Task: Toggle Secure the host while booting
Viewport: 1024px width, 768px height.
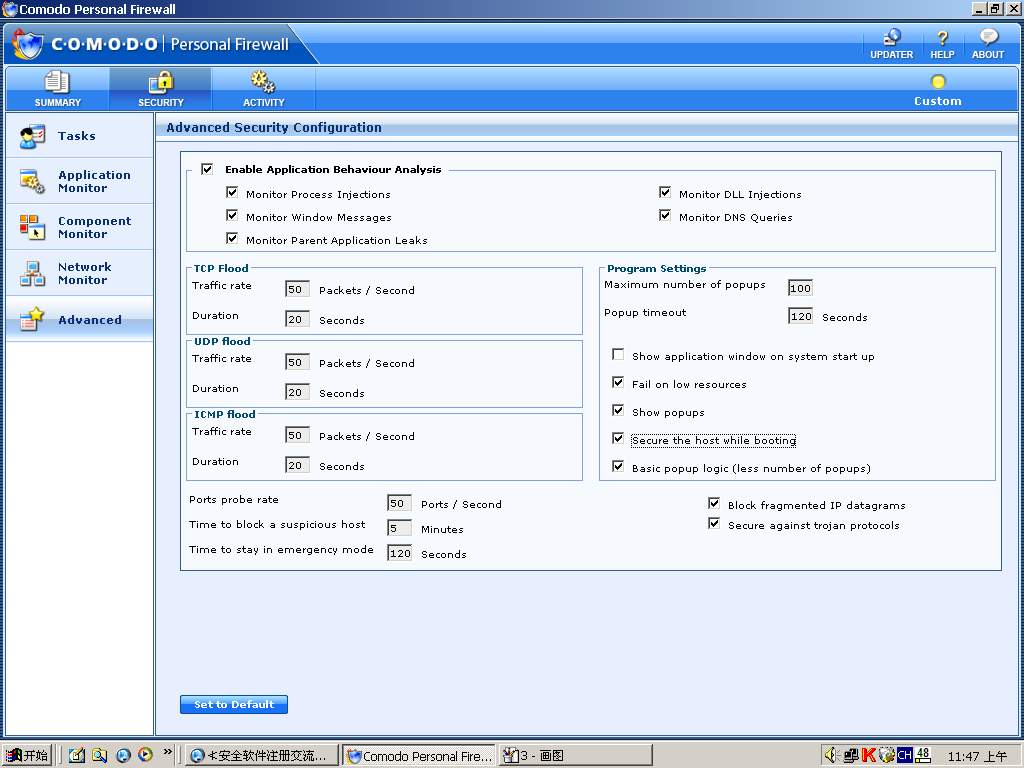Action: (x=618, y=439)
